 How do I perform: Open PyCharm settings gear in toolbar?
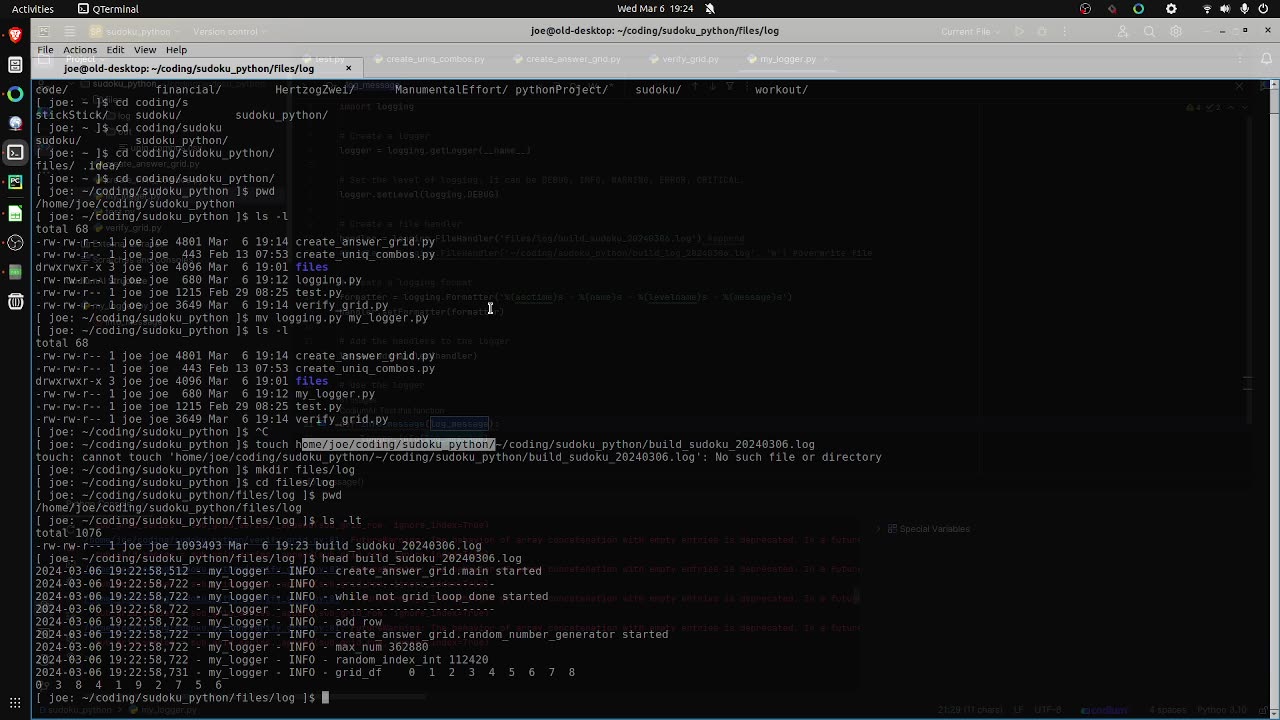(1176, 31)
